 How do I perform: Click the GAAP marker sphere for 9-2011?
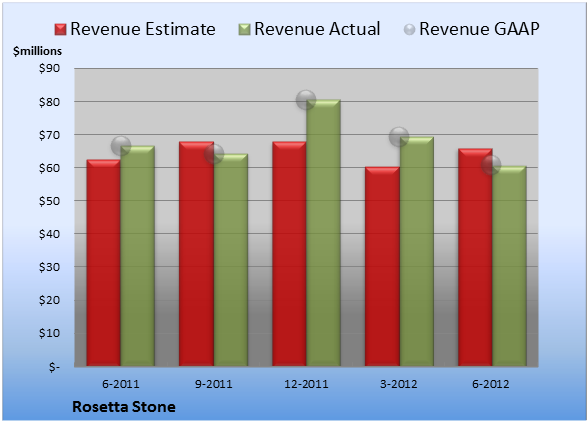[x=214, y=154]
